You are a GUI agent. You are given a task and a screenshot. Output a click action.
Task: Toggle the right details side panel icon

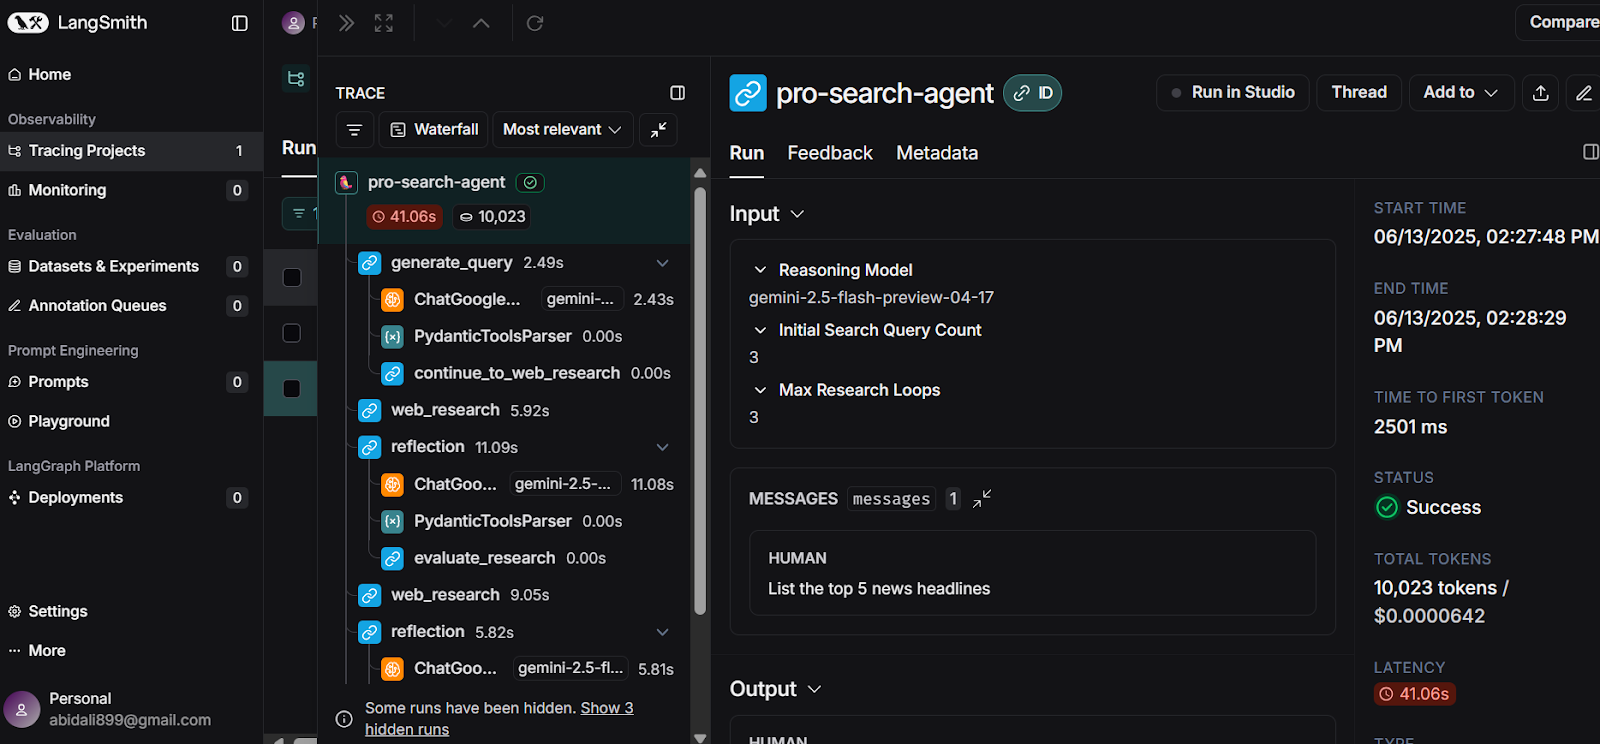pyautogui.click(x=1591, y=152)
